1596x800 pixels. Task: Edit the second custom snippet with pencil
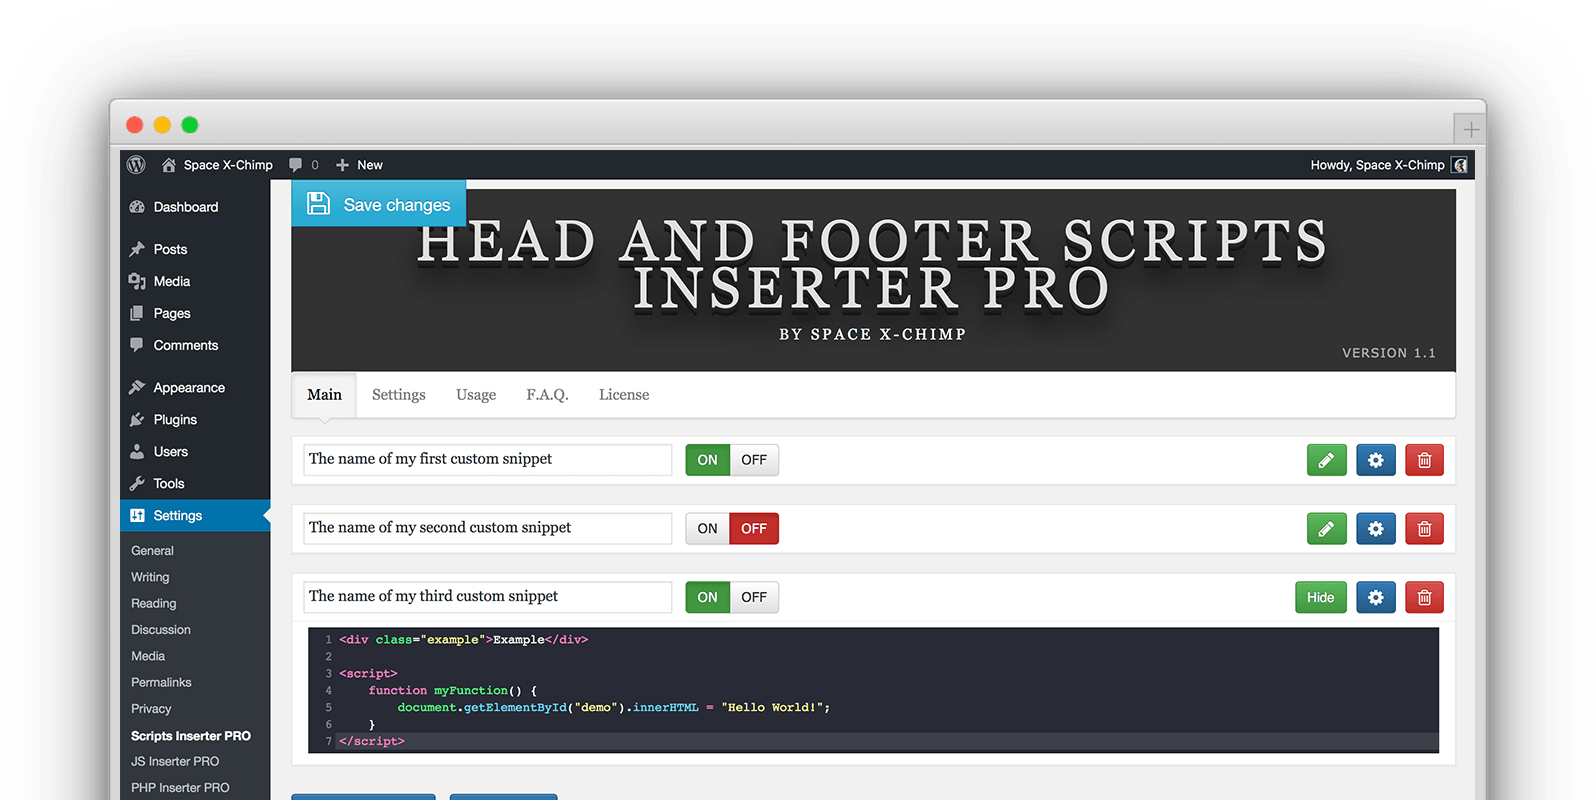click(1326, 529)
